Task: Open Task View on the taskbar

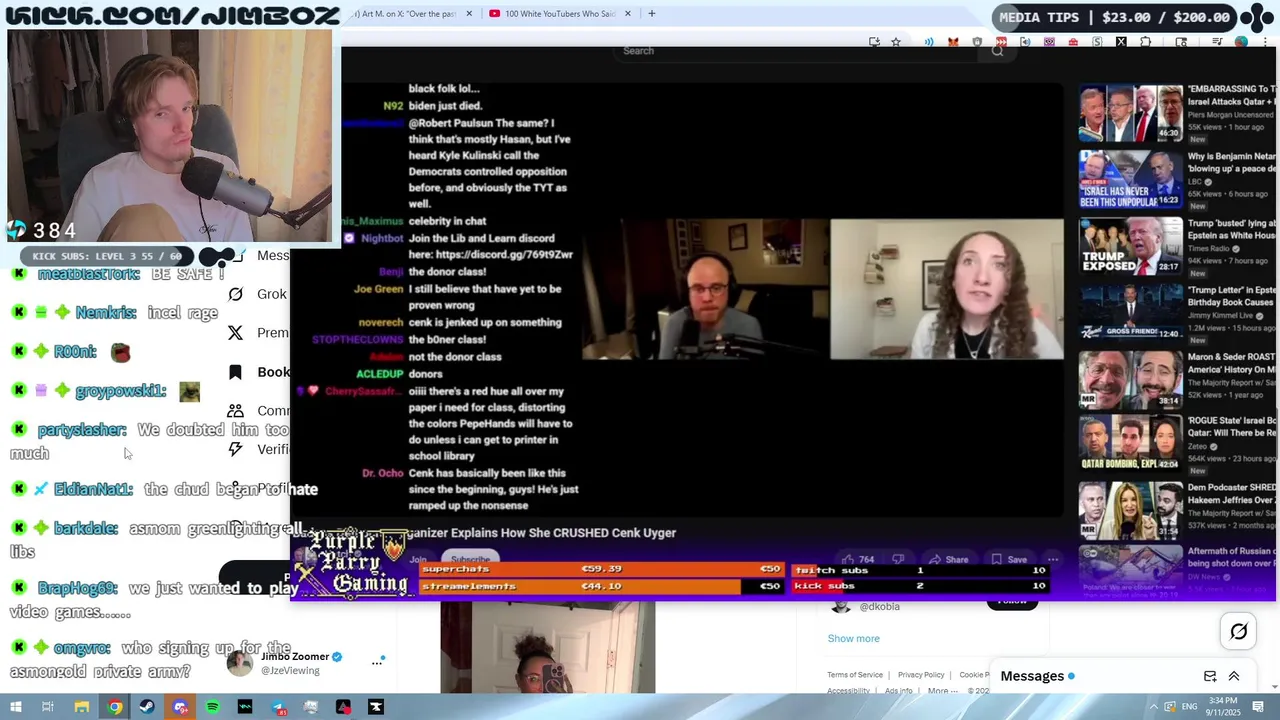Action: click(x=48, y=707)
